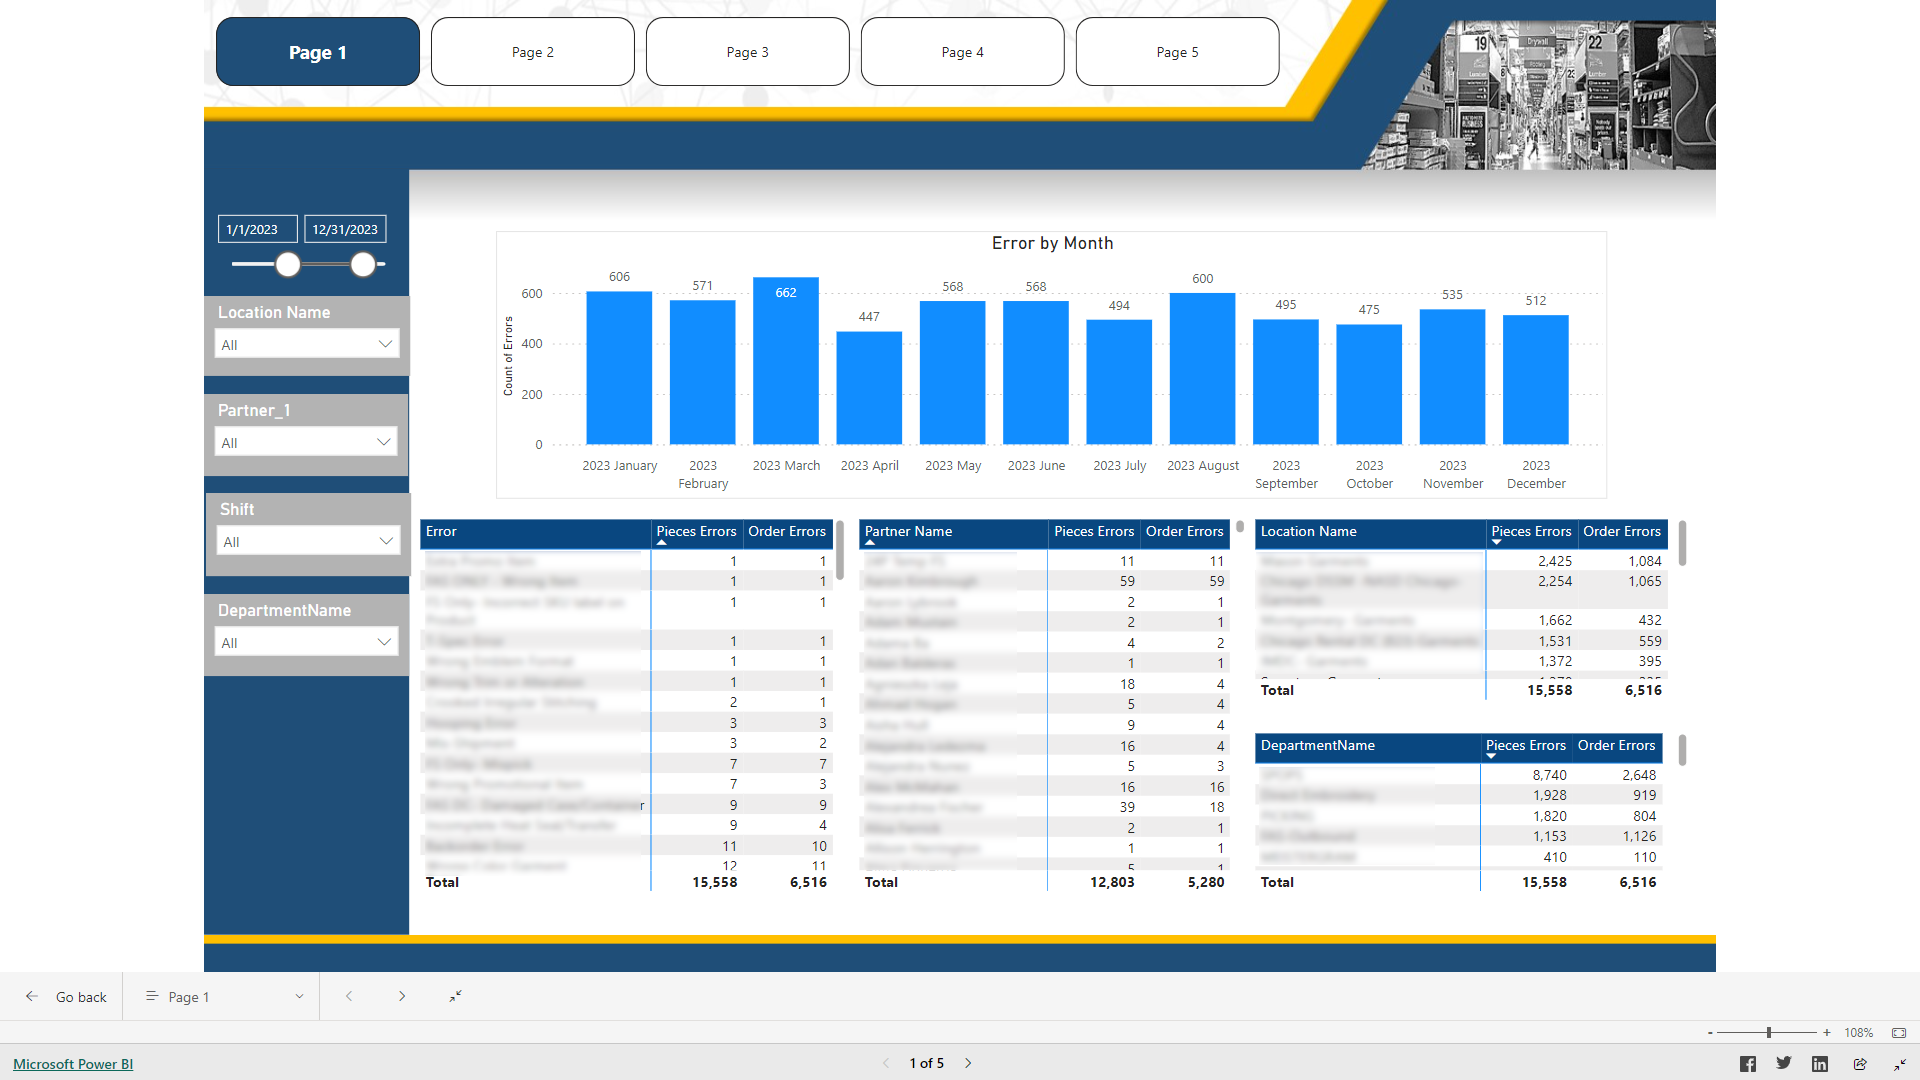Switch to the Page 2 tab
The width and height of the screenshot is (1920, 1080).
tap(532, 51)
